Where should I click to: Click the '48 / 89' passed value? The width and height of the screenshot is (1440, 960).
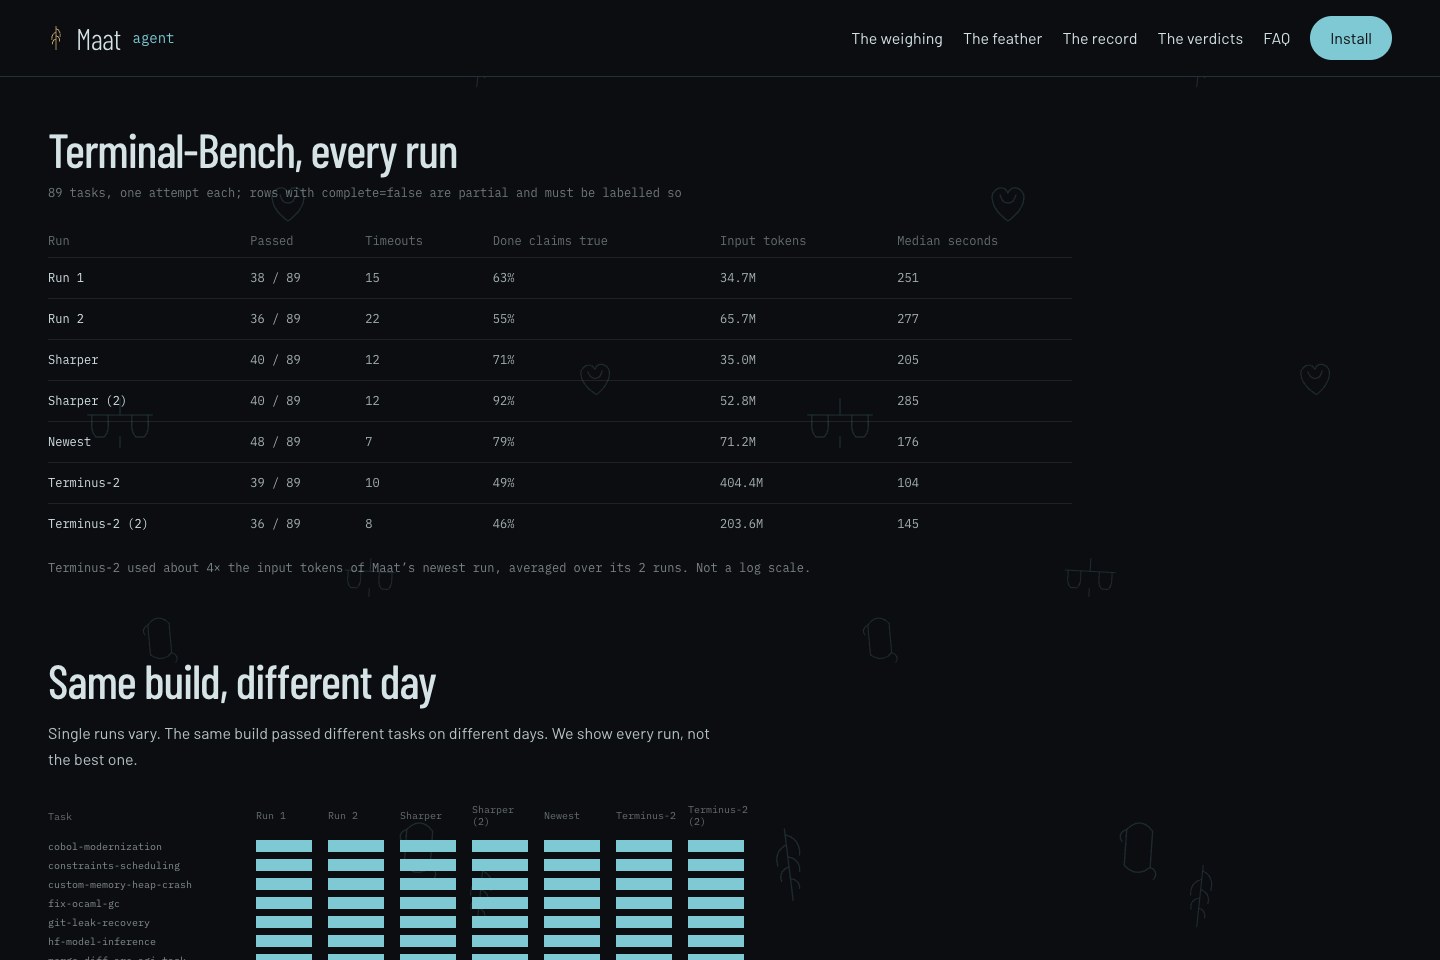pos(275,442)
